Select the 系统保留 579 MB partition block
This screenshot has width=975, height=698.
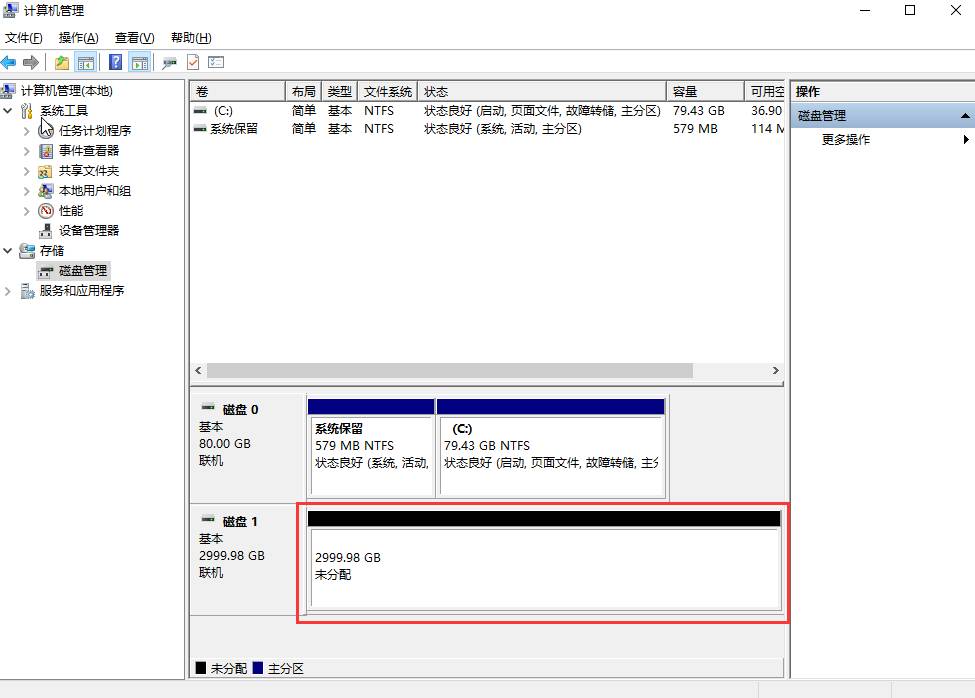pyautogui.click(x=371, y=448)
